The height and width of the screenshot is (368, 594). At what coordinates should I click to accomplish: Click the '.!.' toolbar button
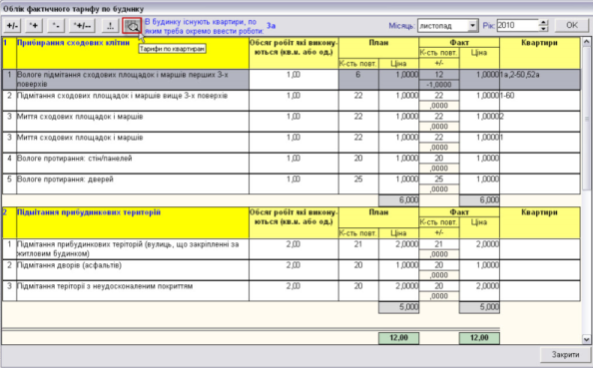click(110, 26)
